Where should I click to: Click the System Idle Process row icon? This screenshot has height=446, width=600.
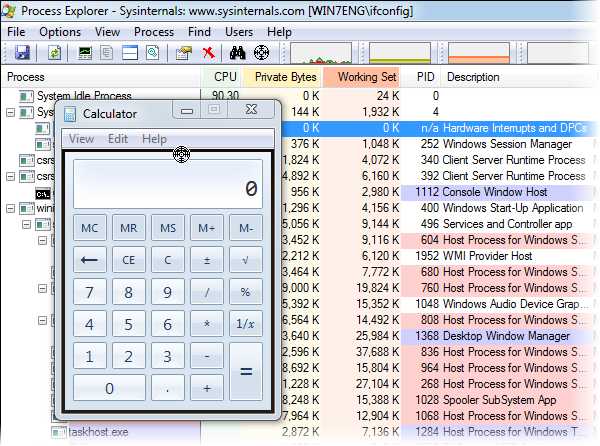click(26, 96)
